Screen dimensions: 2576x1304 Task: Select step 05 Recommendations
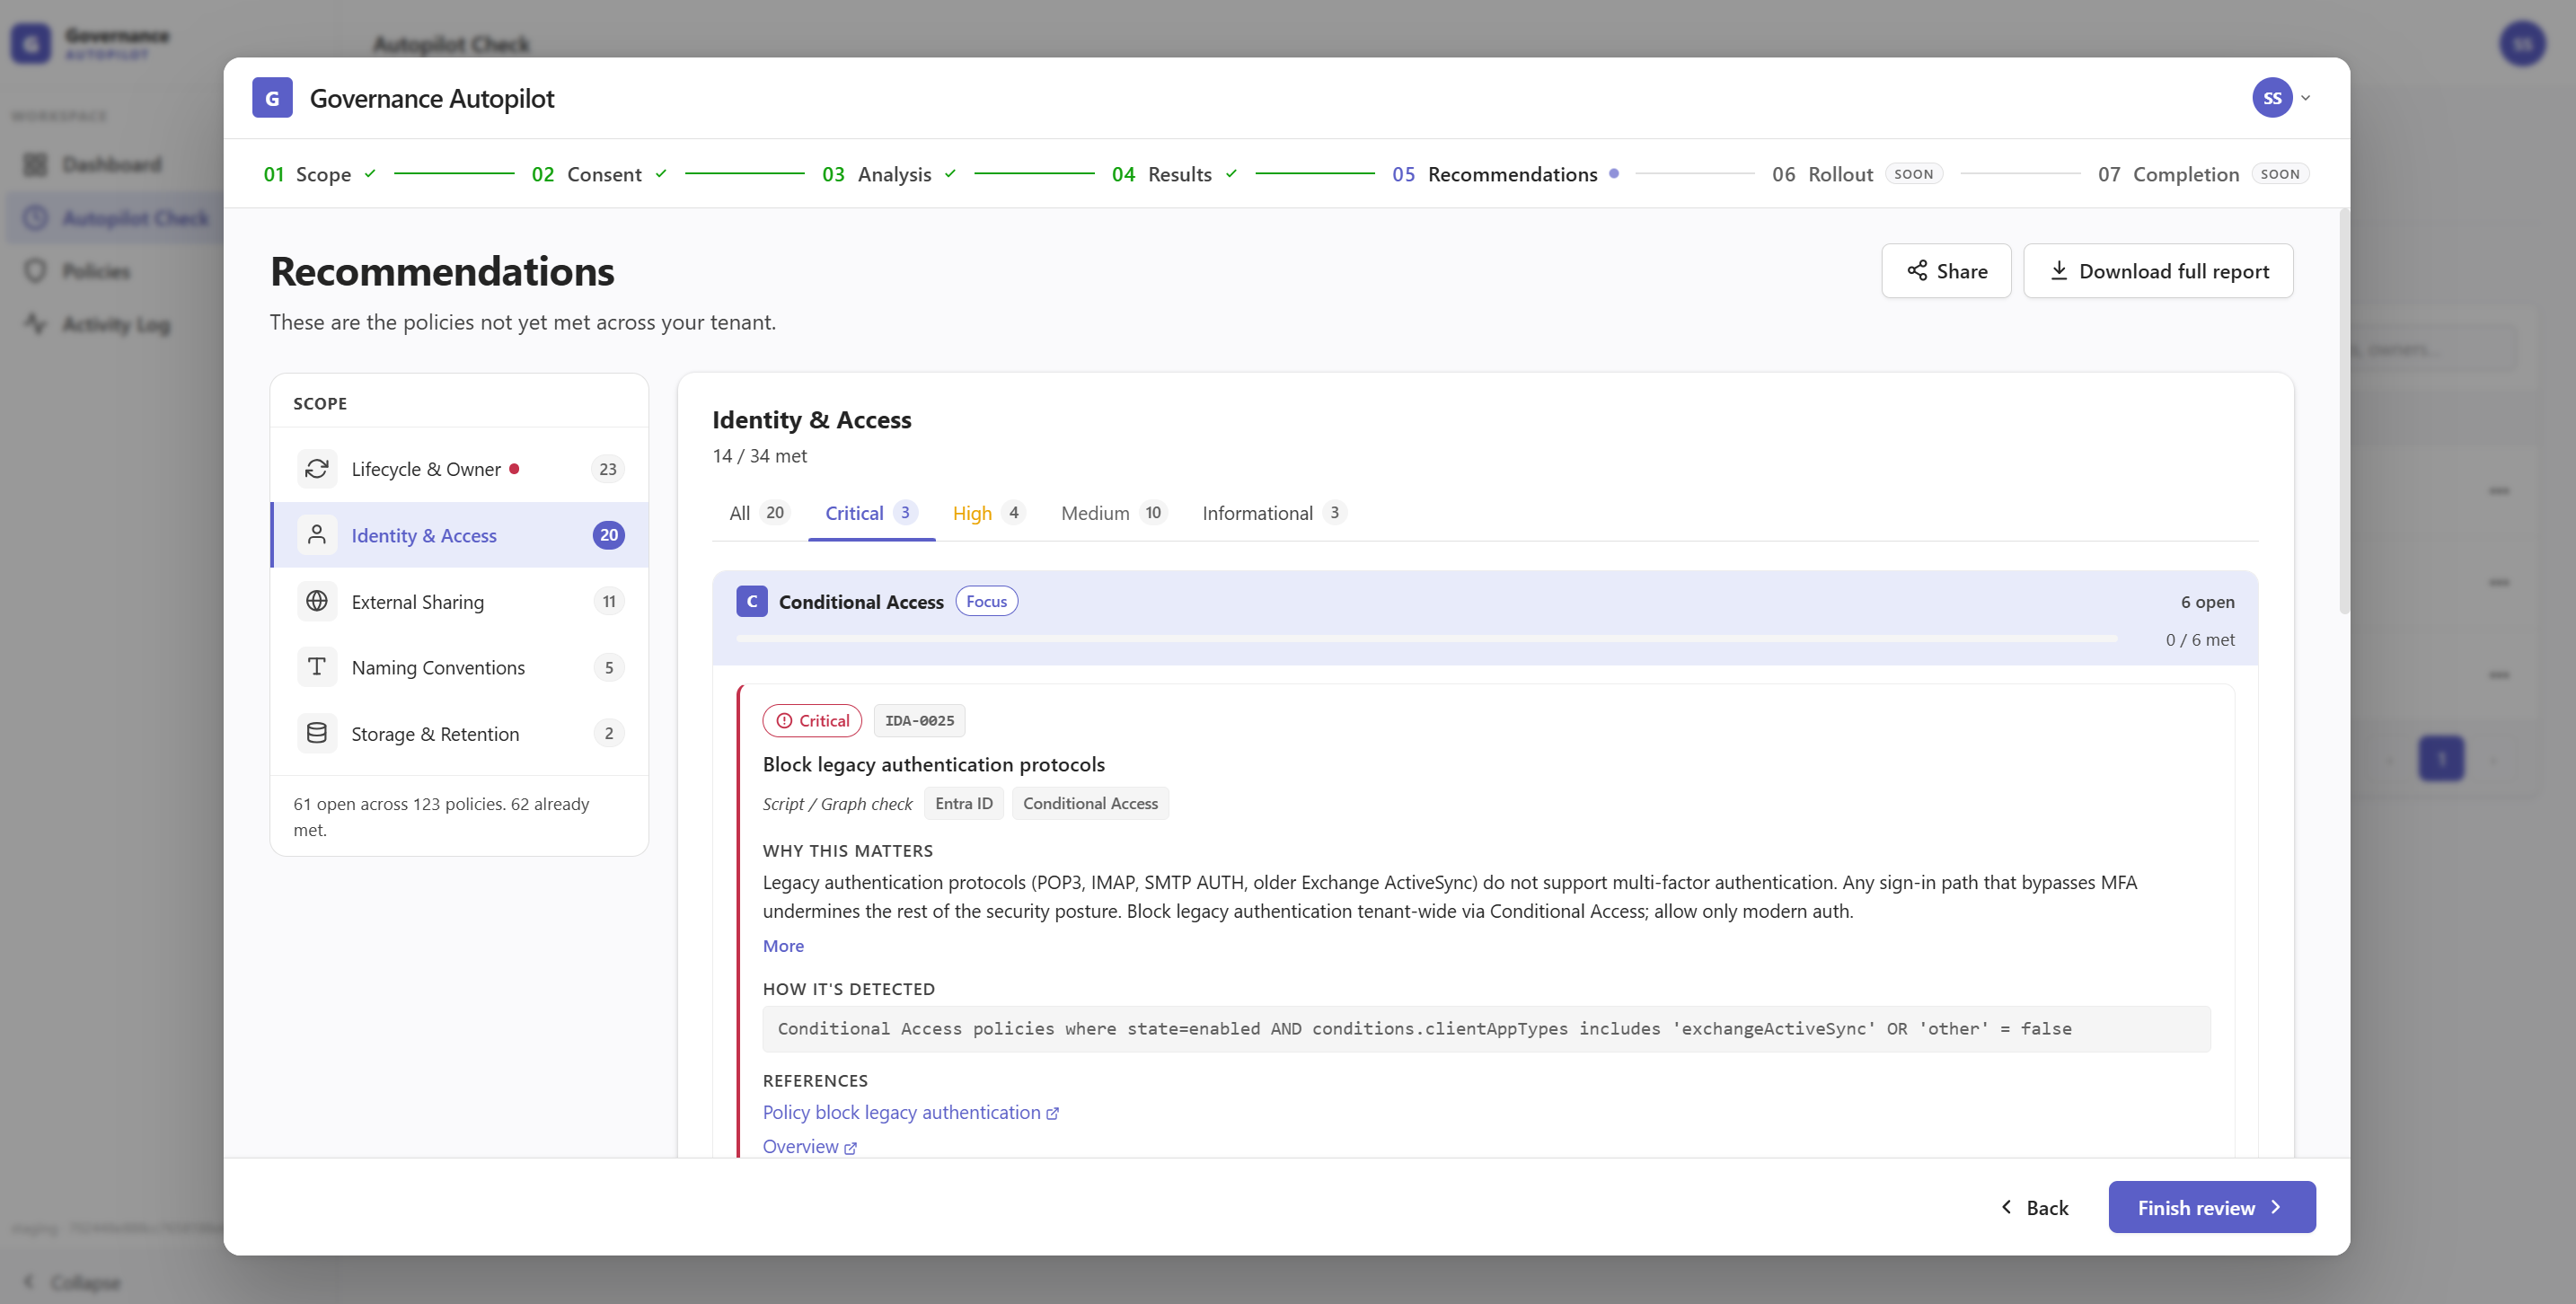[x=1505, y=174]
